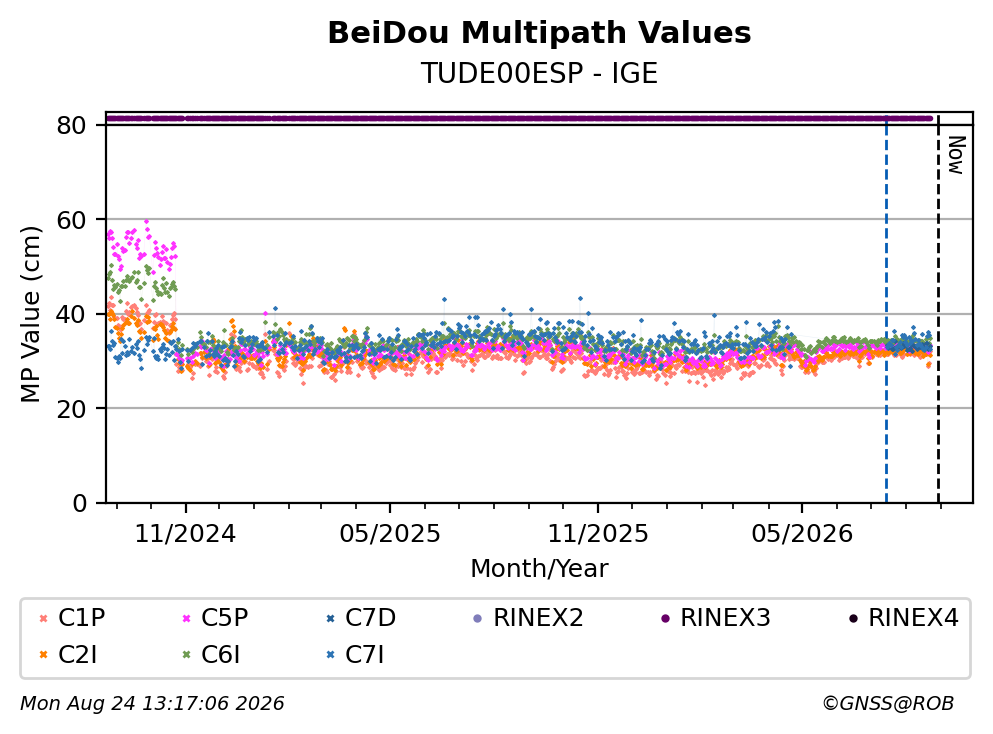Screen dimensions: 993x734
Task: Select the C1P legend label
Action: [82, 617]
